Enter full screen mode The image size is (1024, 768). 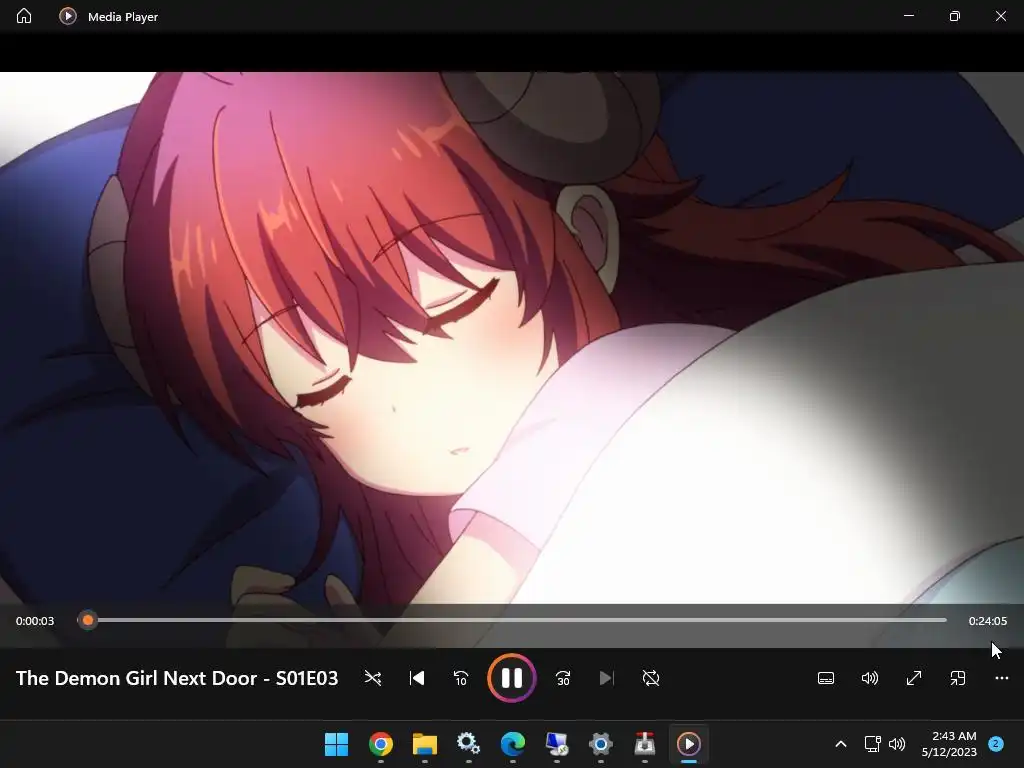click(914, 679)
